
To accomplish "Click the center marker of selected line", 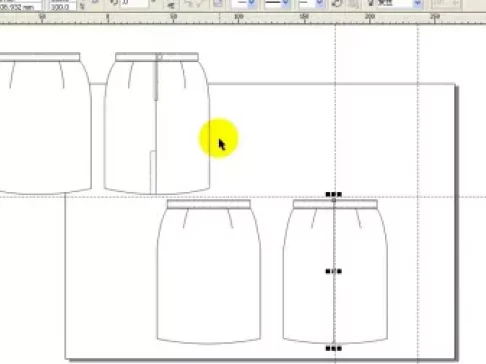I will 334,271.
